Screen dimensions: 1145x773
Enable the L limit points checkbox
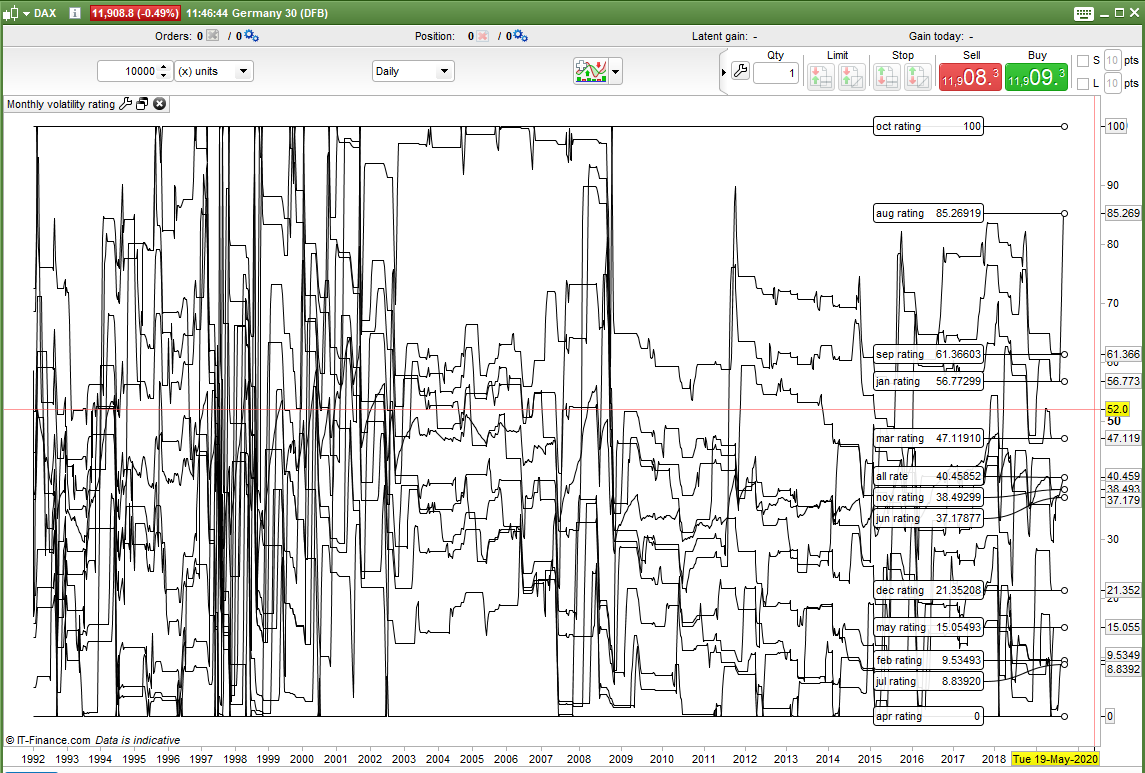pyautogui.click(x=1082, y=84)
